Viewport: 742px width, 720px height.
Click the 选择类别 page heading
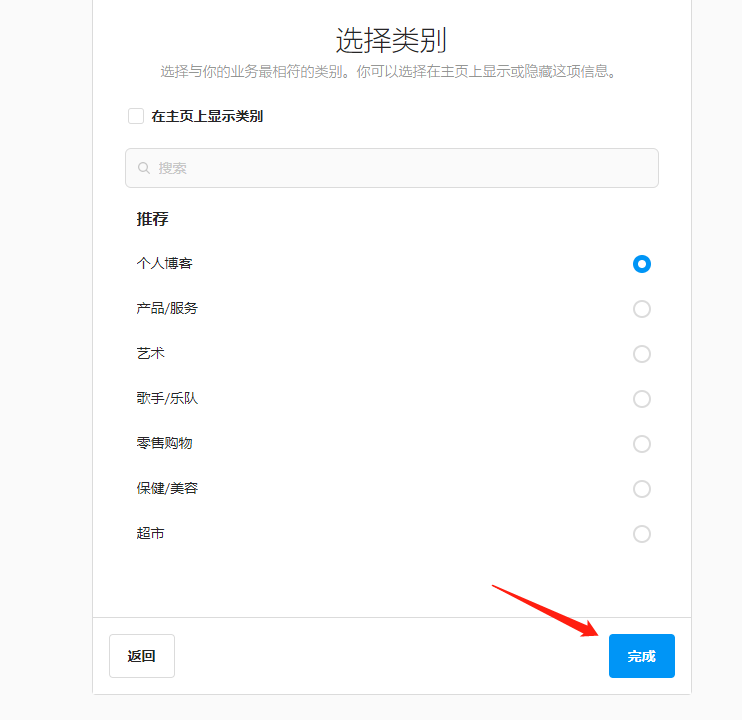tap(391, 40)
